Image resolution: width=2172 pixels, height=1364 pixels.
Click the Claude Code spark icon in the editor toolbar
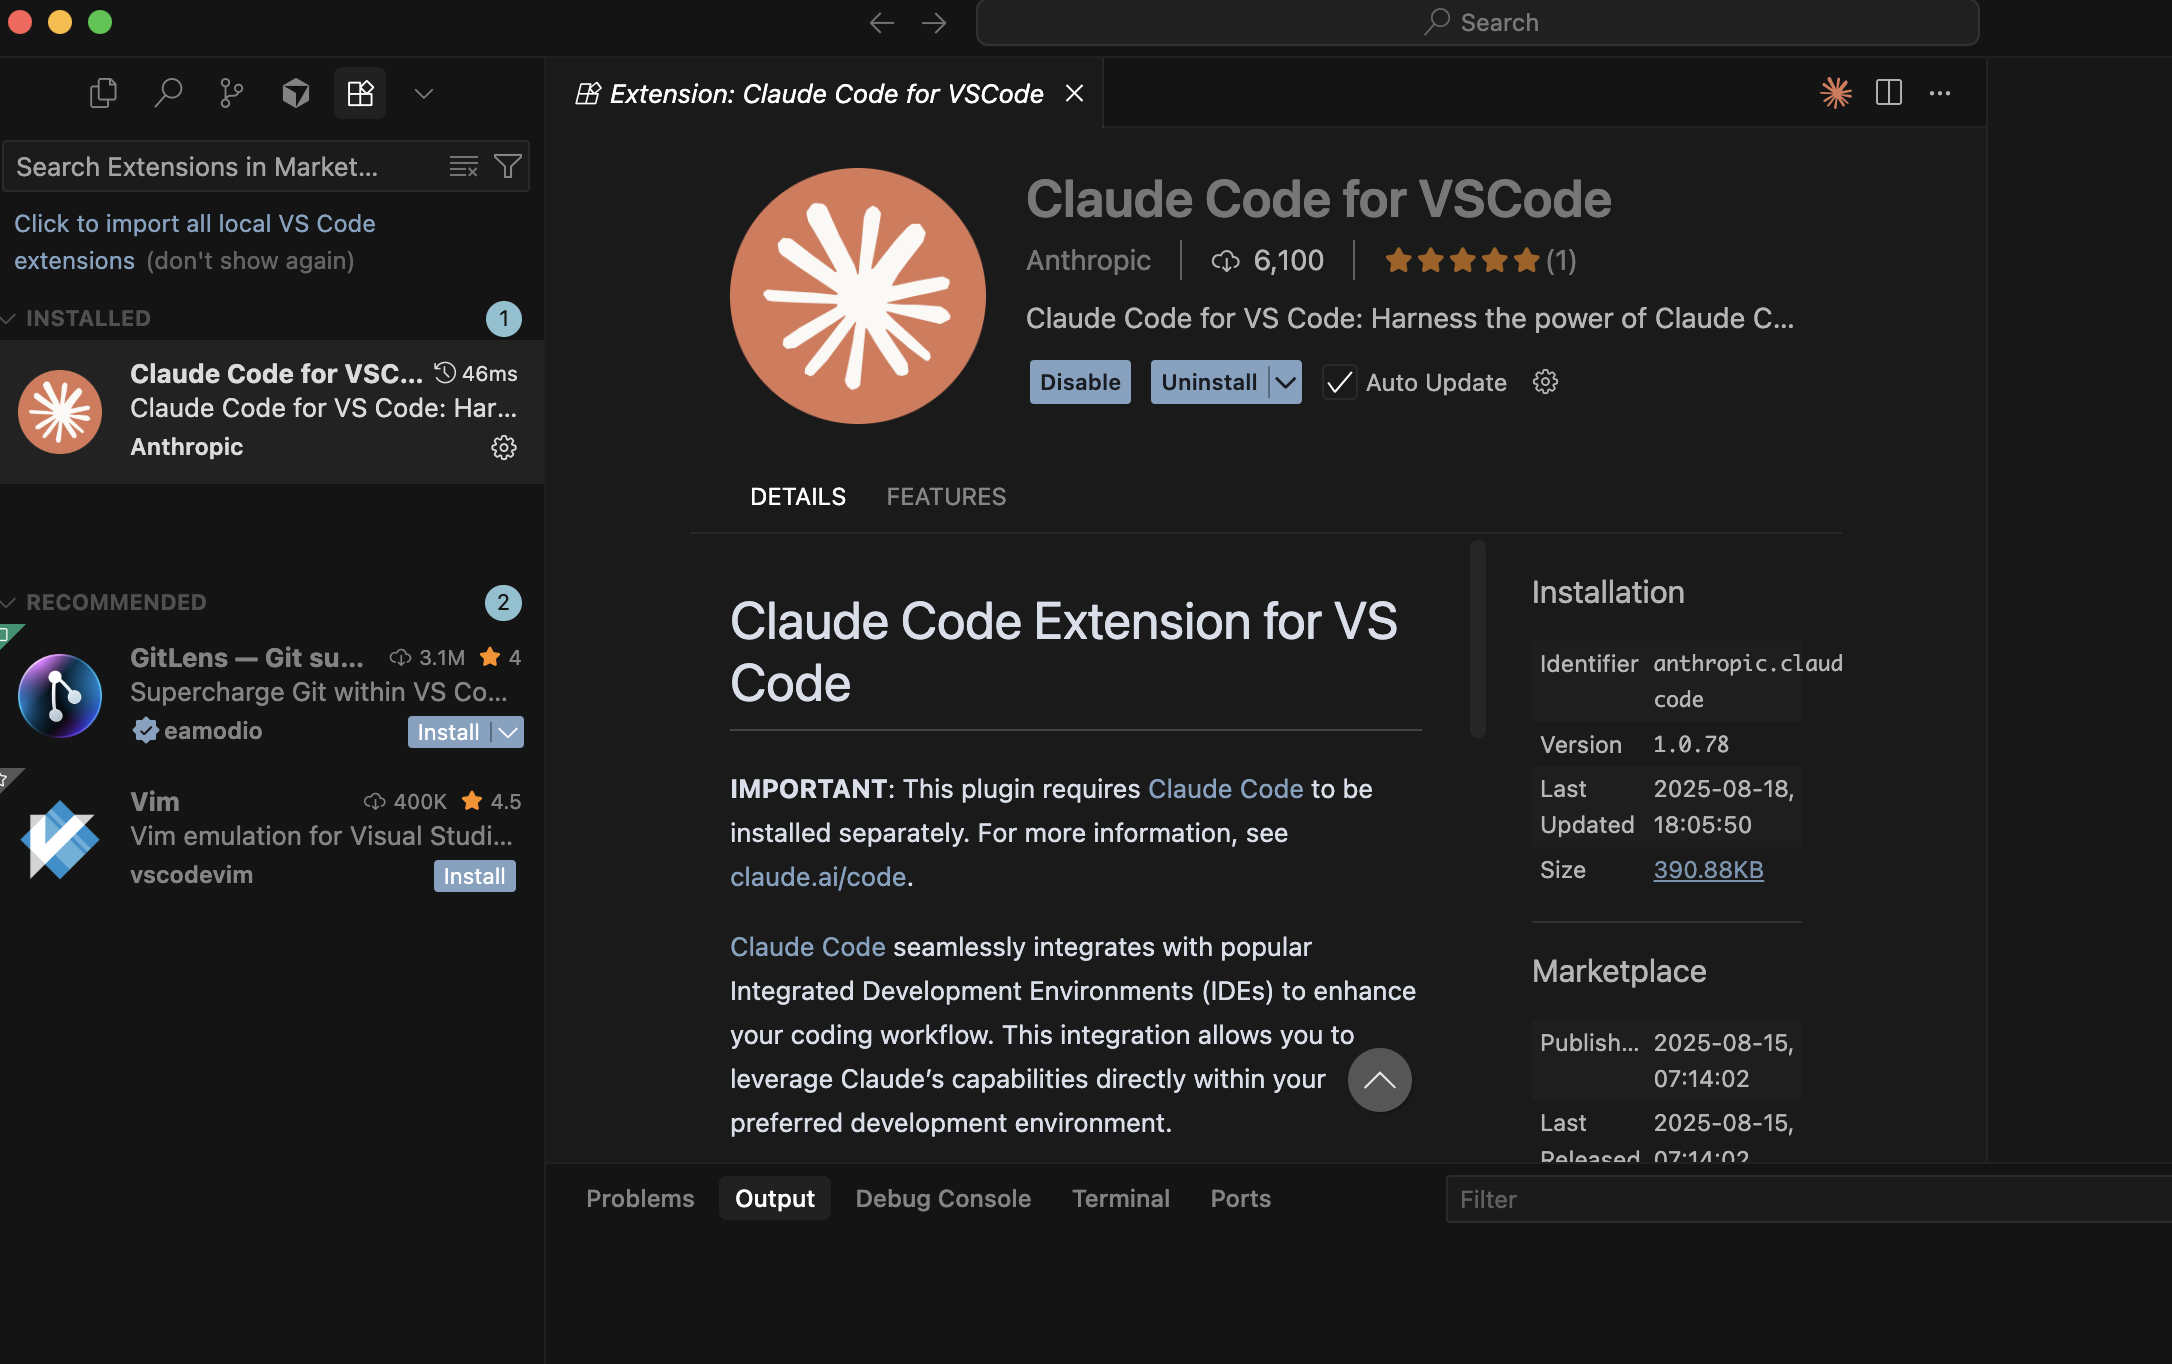pyautogui.click(x=1835, y=93)
